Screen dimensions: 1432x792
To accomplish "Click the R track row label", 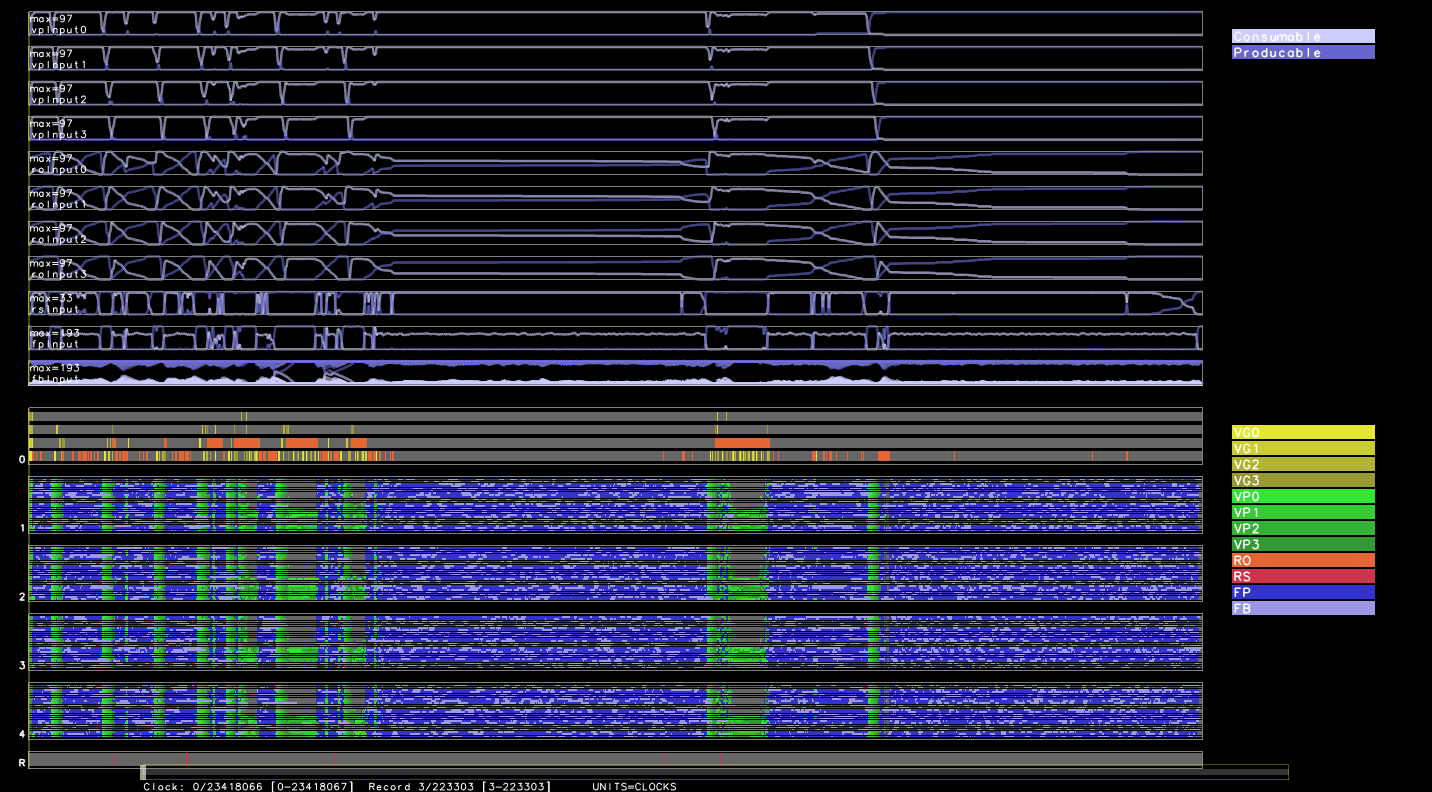I will click(22, 763).
